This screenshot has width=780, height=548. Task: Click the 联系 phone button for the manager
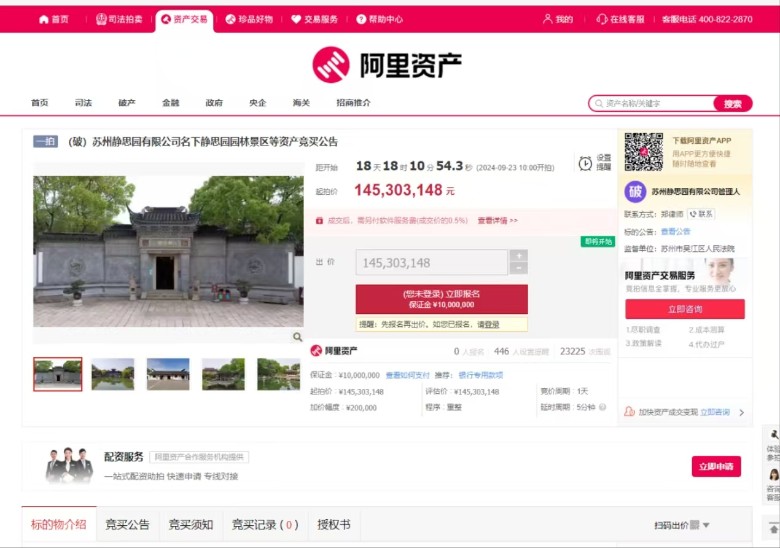pos(701,214)
